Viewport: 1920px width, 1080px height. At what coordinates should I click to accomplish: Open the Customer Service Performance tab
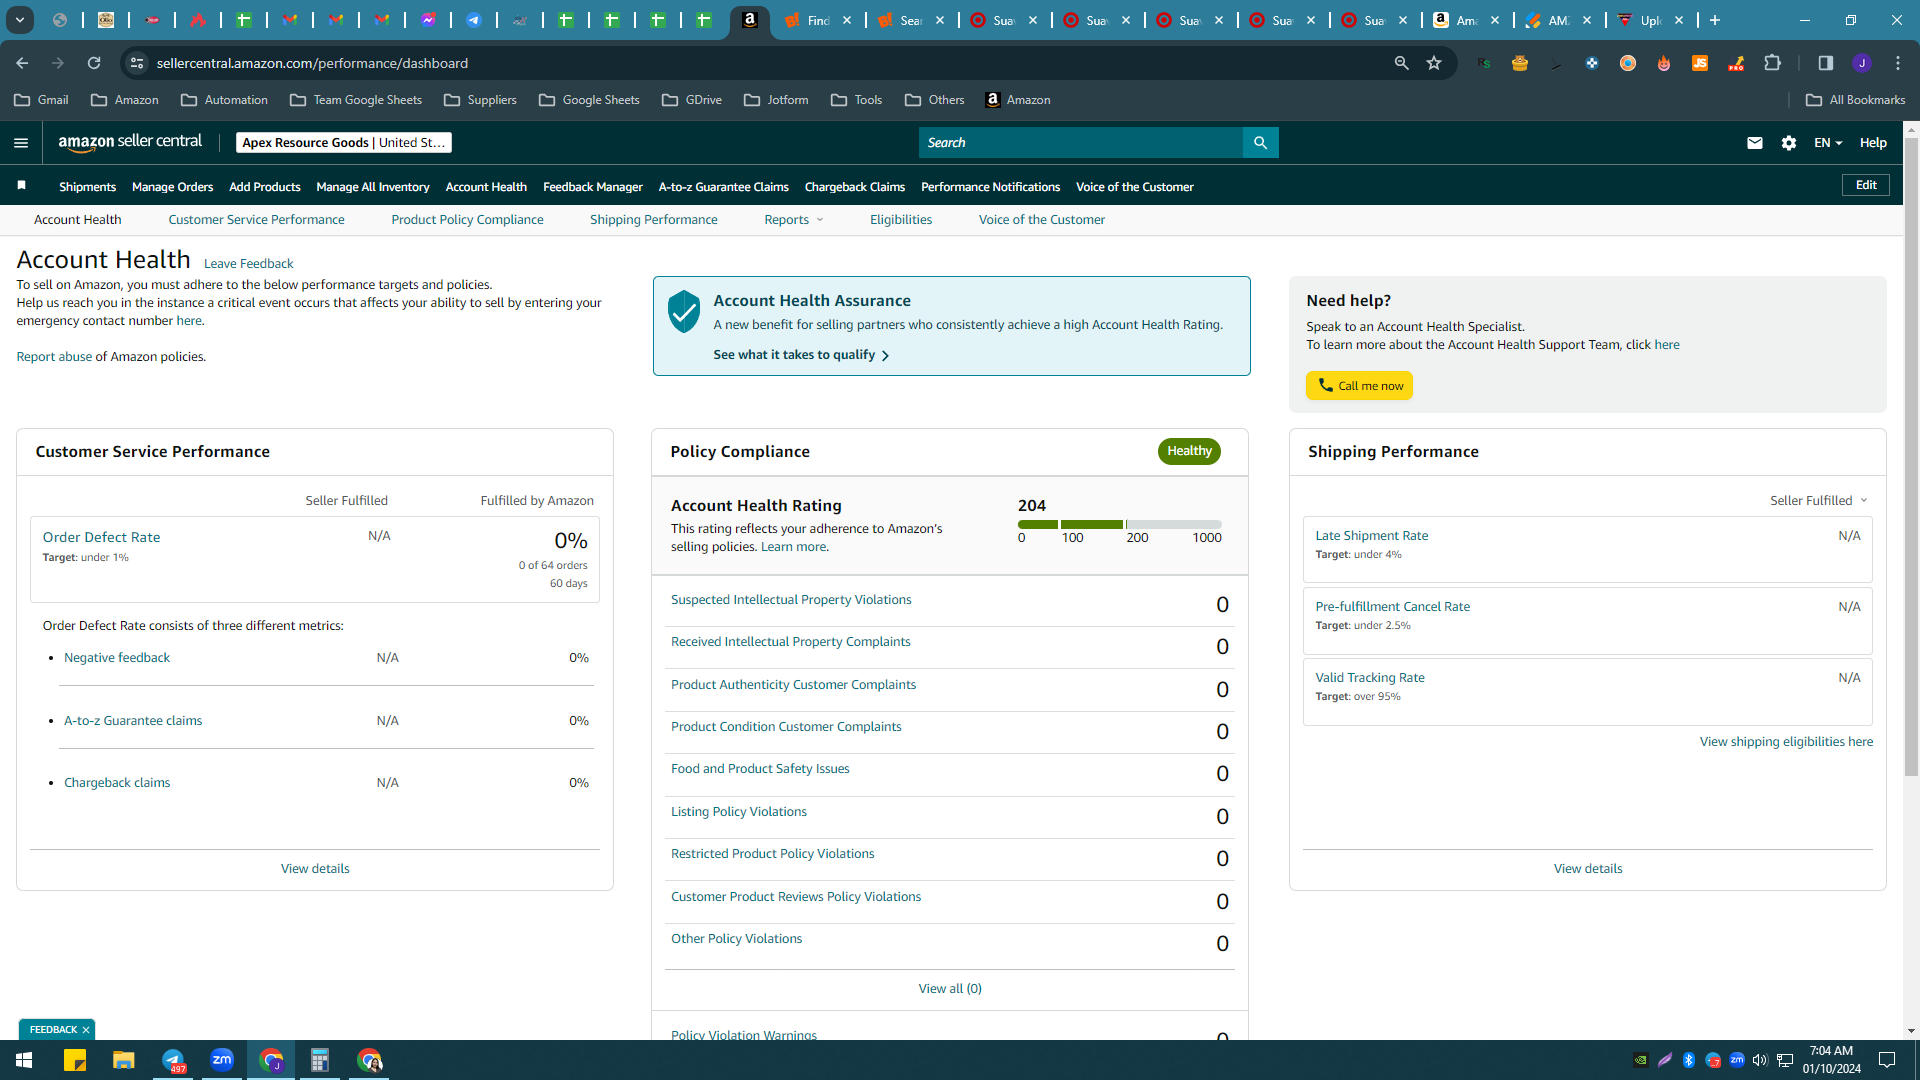coord(256,220)
